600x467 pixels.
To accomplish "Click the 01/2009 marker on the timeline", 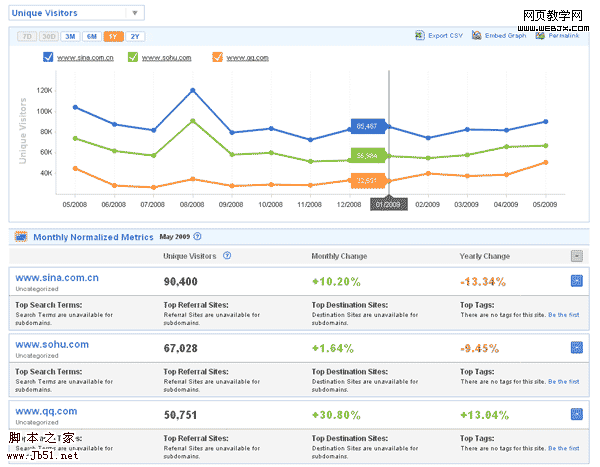I will pos(388,204).
